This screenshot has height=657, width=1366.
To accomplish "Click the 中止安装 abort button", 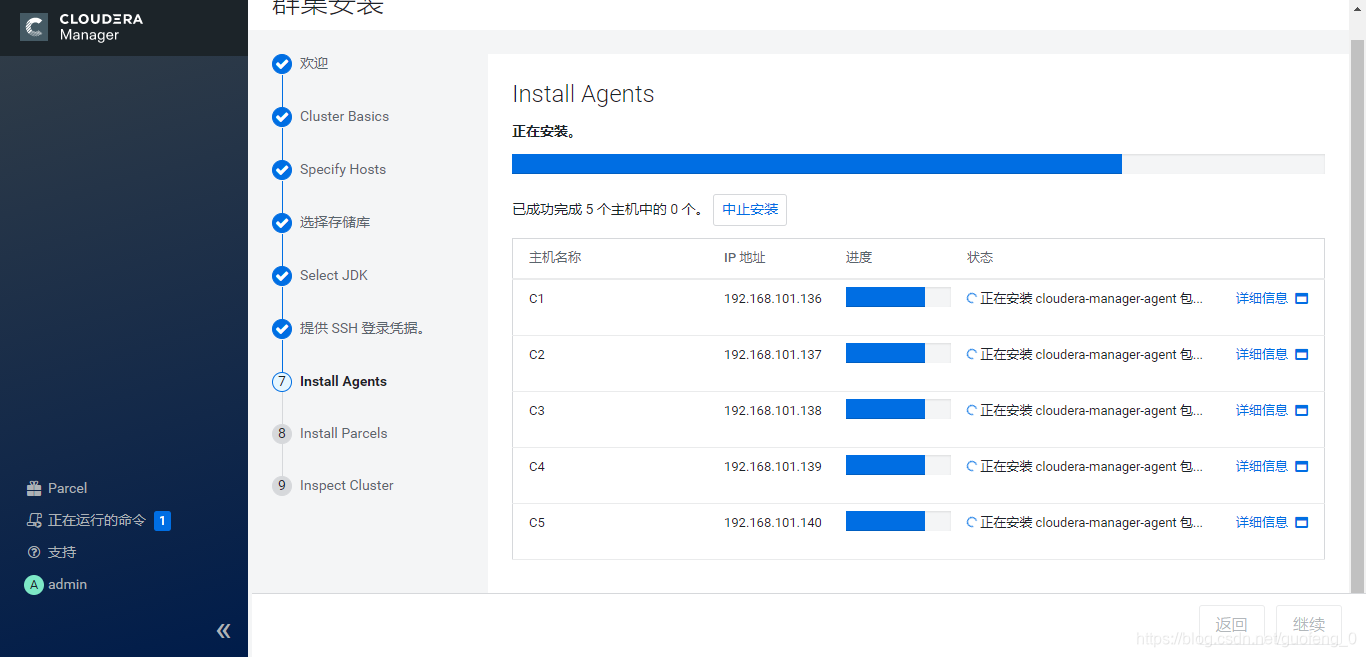I will click(x=750, y=210).
